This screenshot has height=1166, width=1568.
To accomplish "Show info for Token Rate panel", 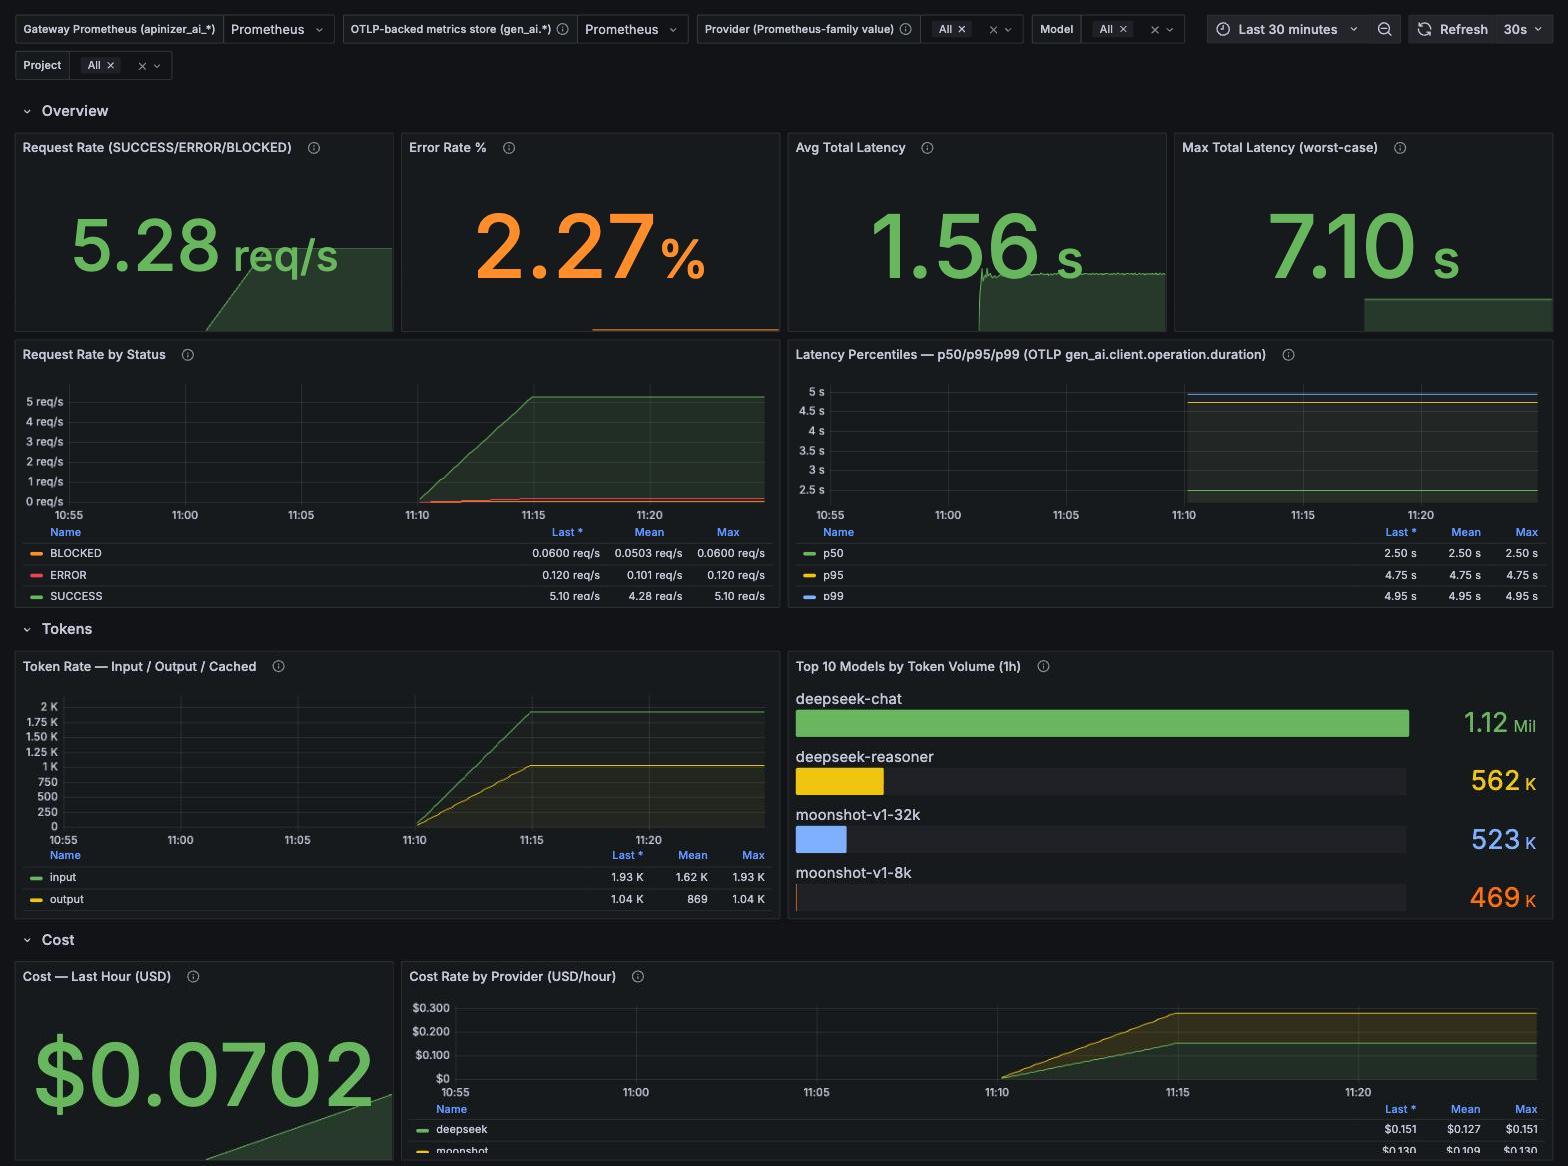I will [279, 666].
